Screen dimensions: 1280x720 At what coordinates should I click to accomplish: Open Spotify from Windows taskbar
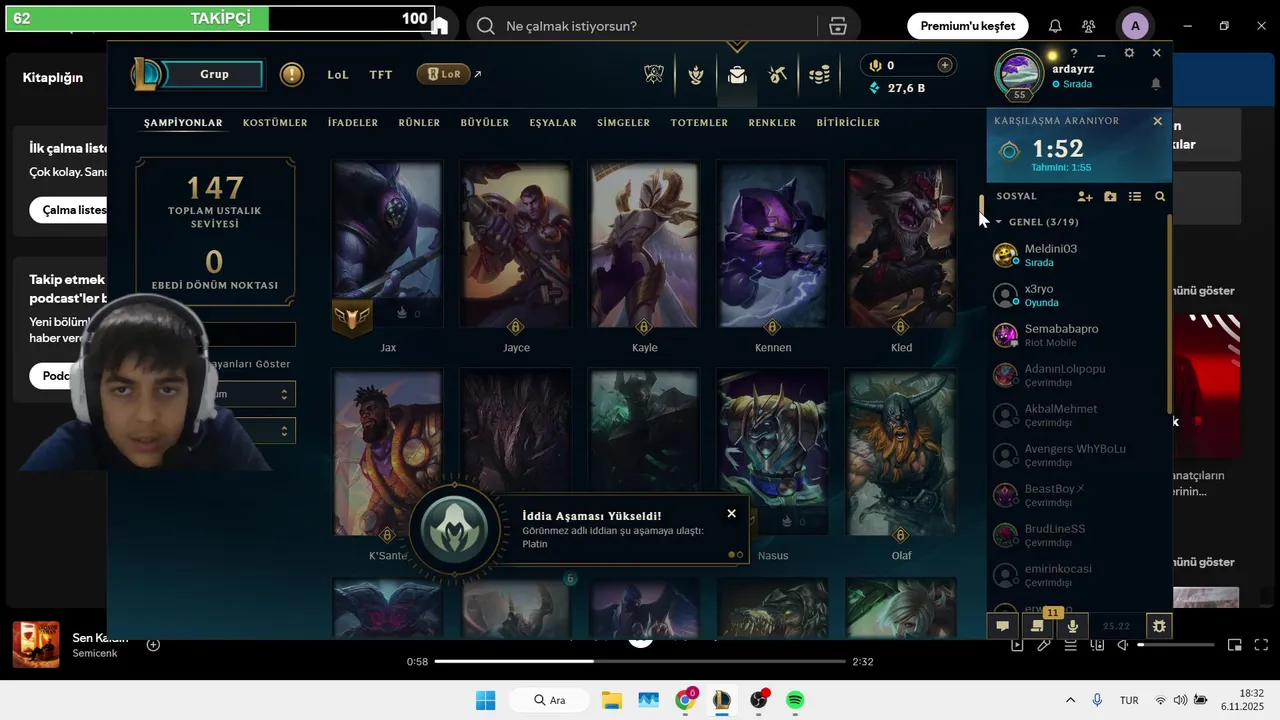(795, 700)
